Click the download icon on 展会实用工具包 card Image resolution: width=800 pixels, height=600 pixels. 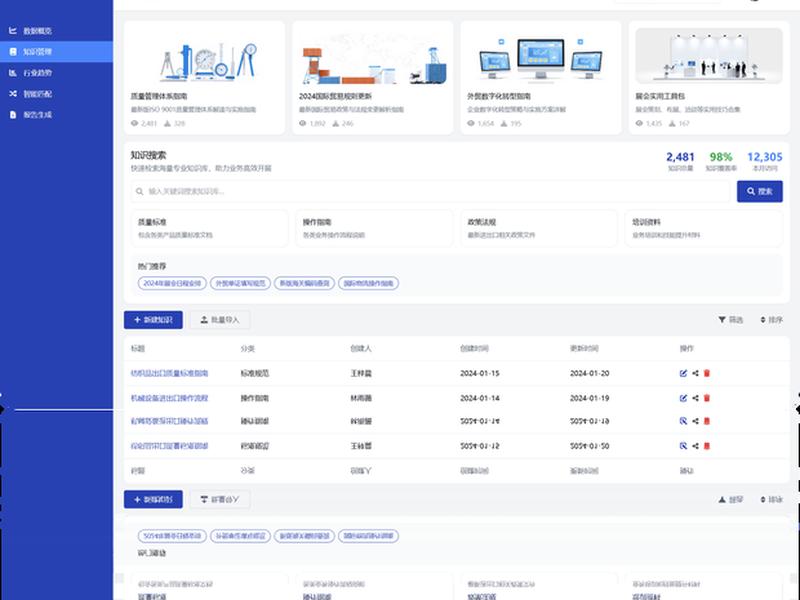click(x=672, y=123)
